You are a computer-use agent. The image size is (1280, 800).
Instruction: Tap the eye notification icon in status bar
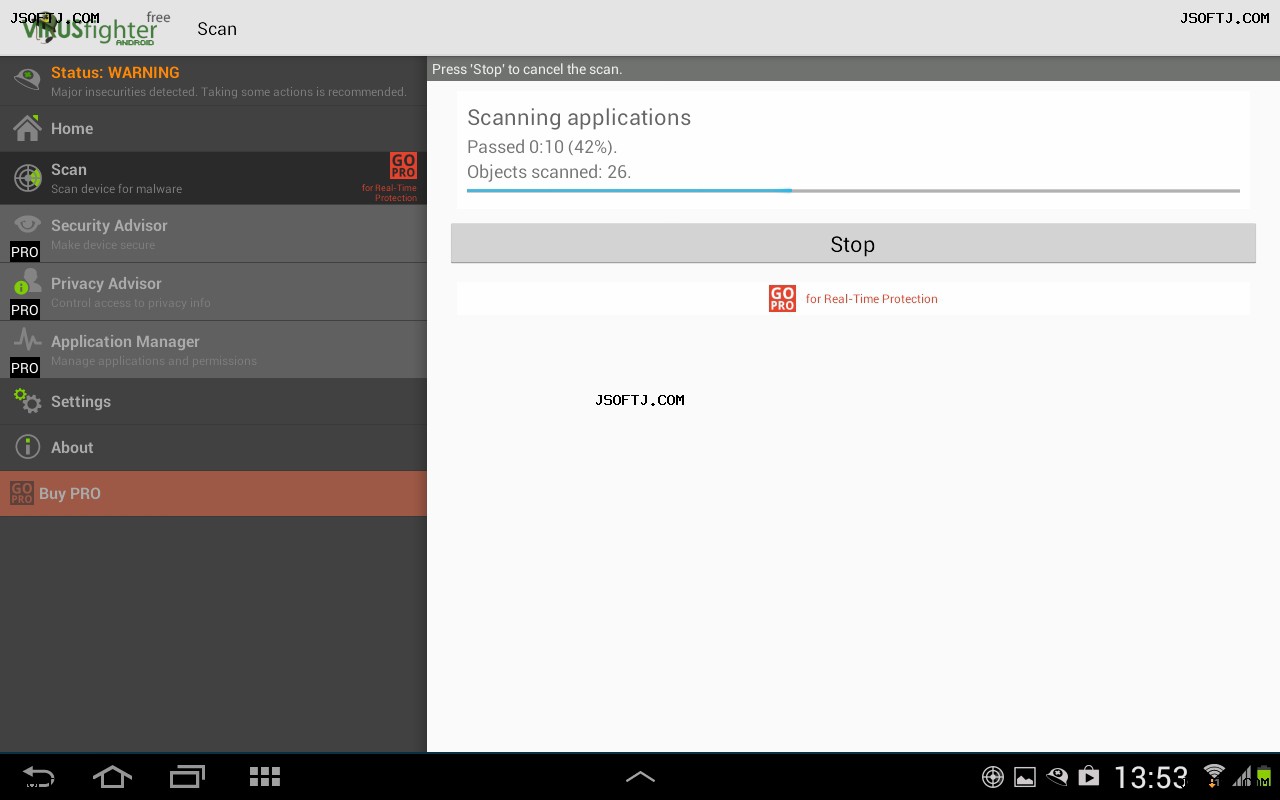click(1057, 776)
